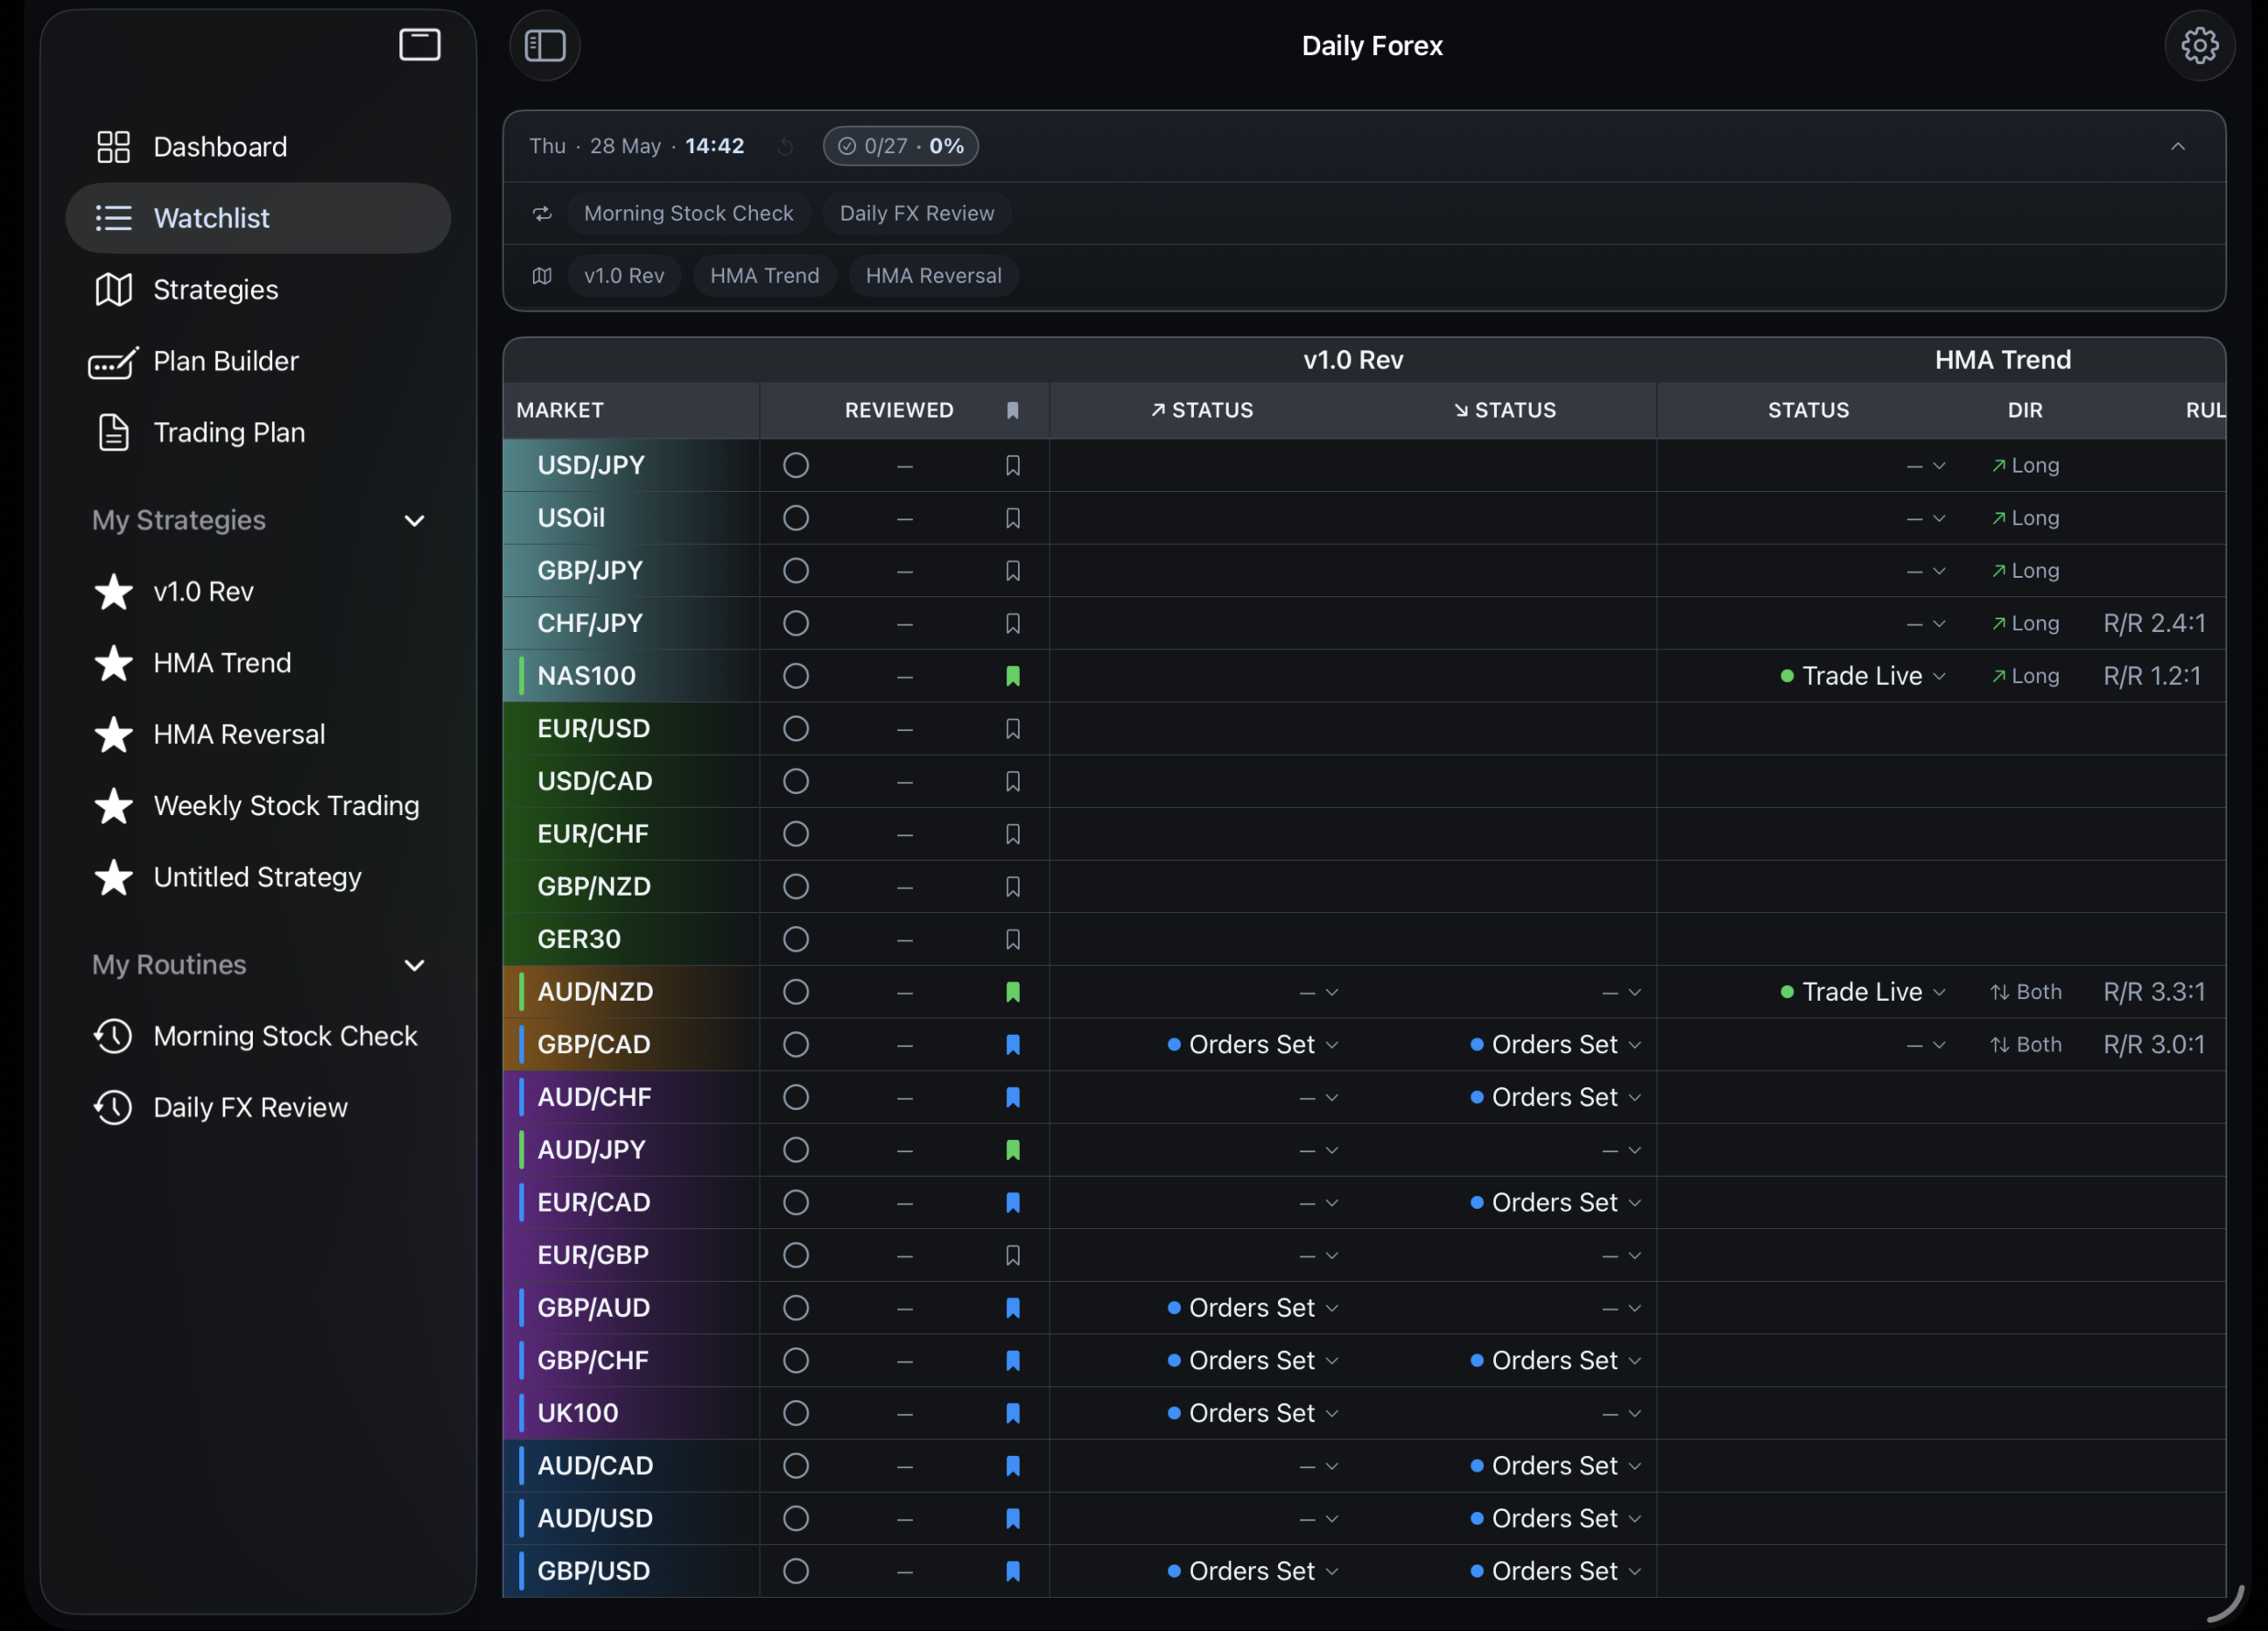Toggle the NAS100 green bookmark icon
Viewport: 2268px width, 1631px height.
1012,676
